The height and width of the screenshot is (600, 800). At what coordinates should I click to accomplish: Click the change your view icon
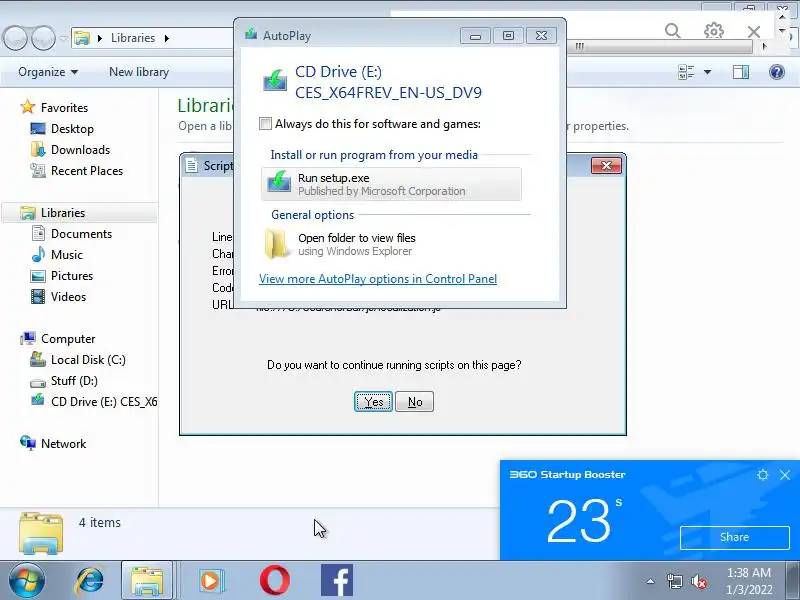[686, 72]
